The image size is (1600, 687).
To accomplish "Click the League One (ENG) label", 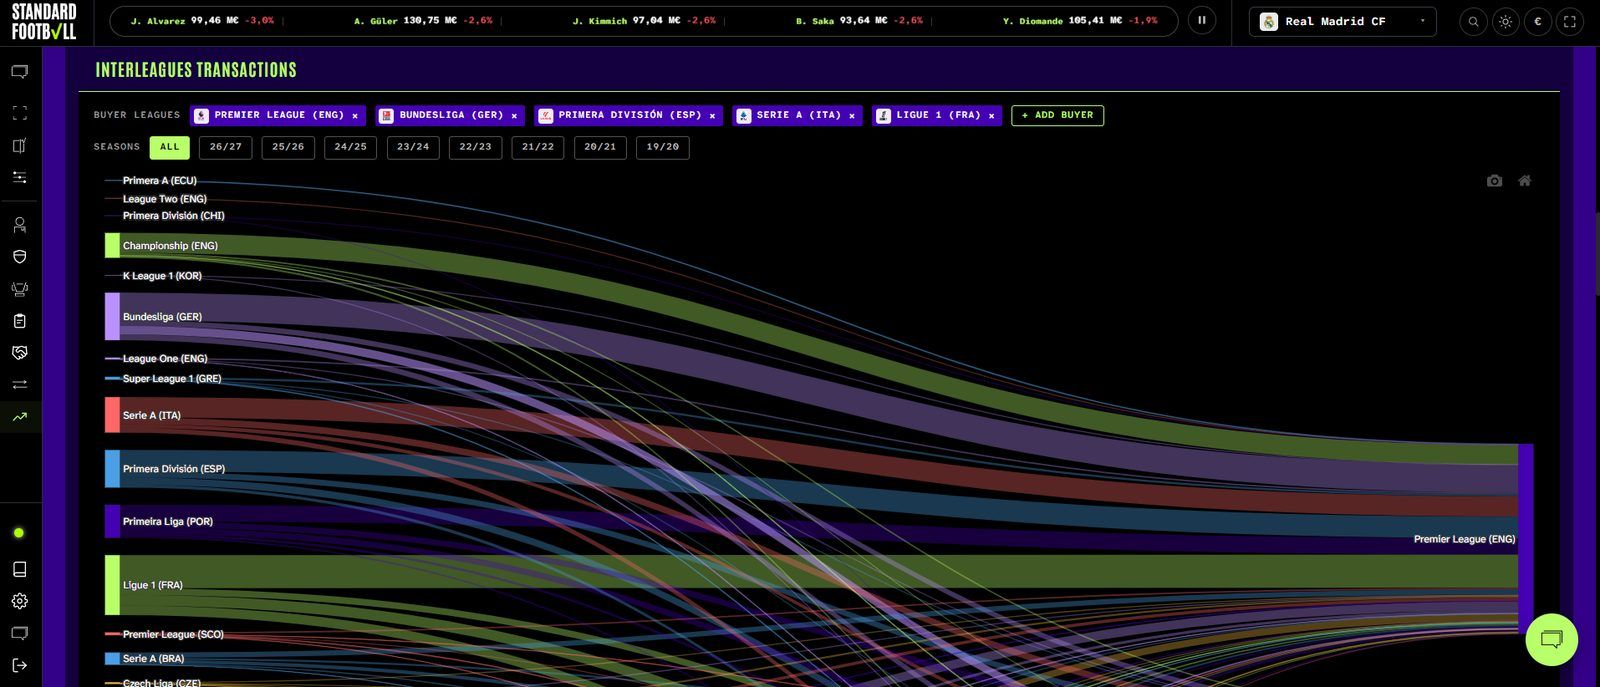I will 165,359.
